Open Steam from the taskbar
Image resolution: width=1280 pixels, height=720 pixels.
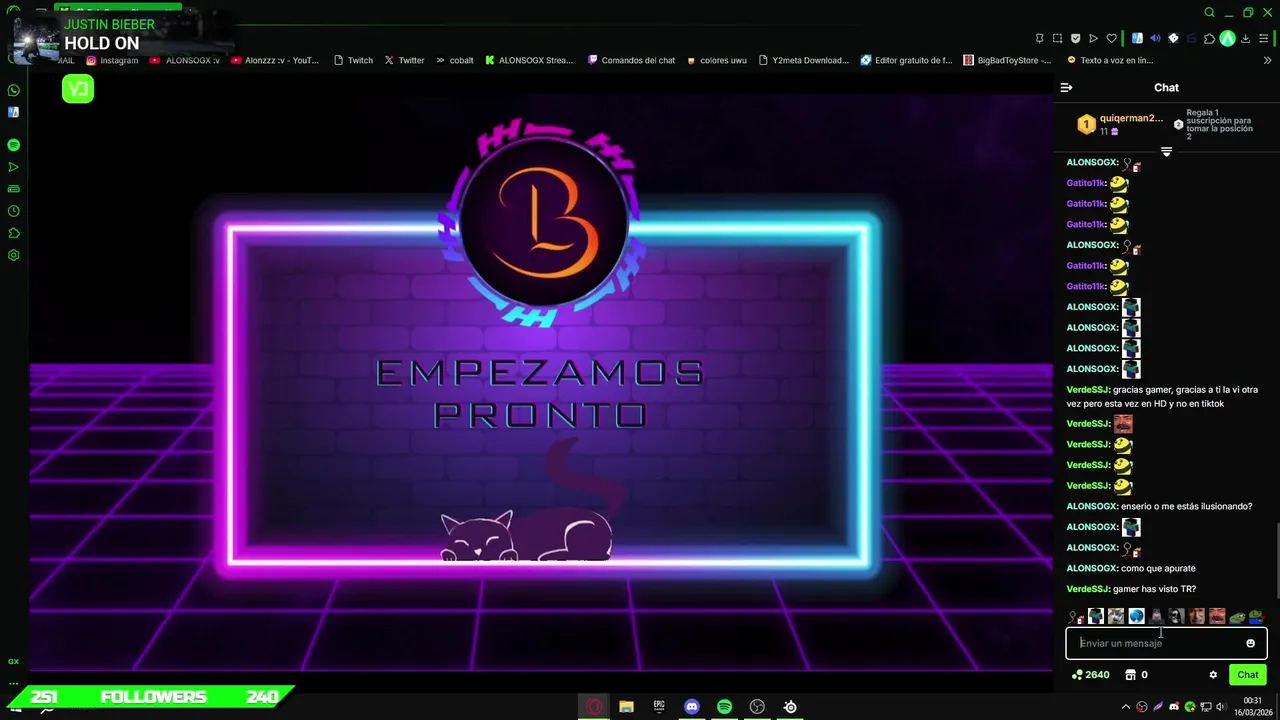click(790, 707)
